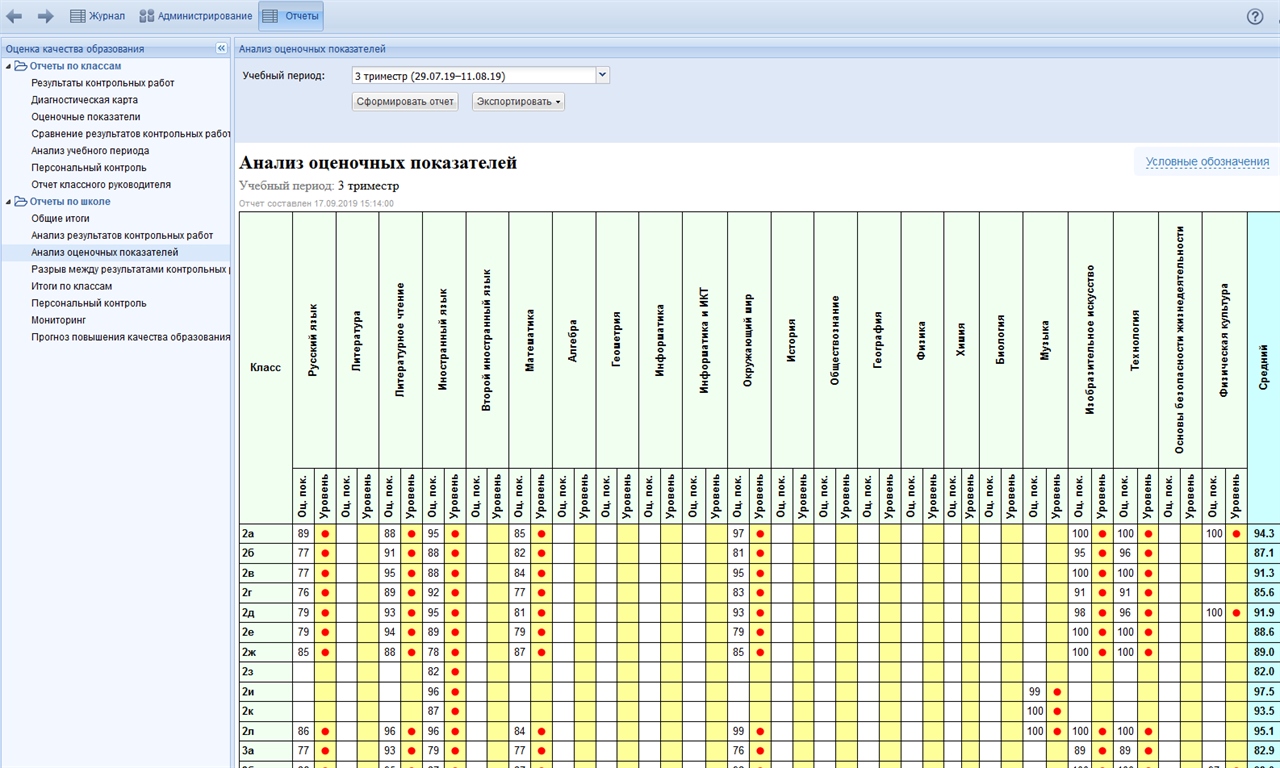Select Итоги по классам item
1280x768 pixels.
[x=71, y=286]
